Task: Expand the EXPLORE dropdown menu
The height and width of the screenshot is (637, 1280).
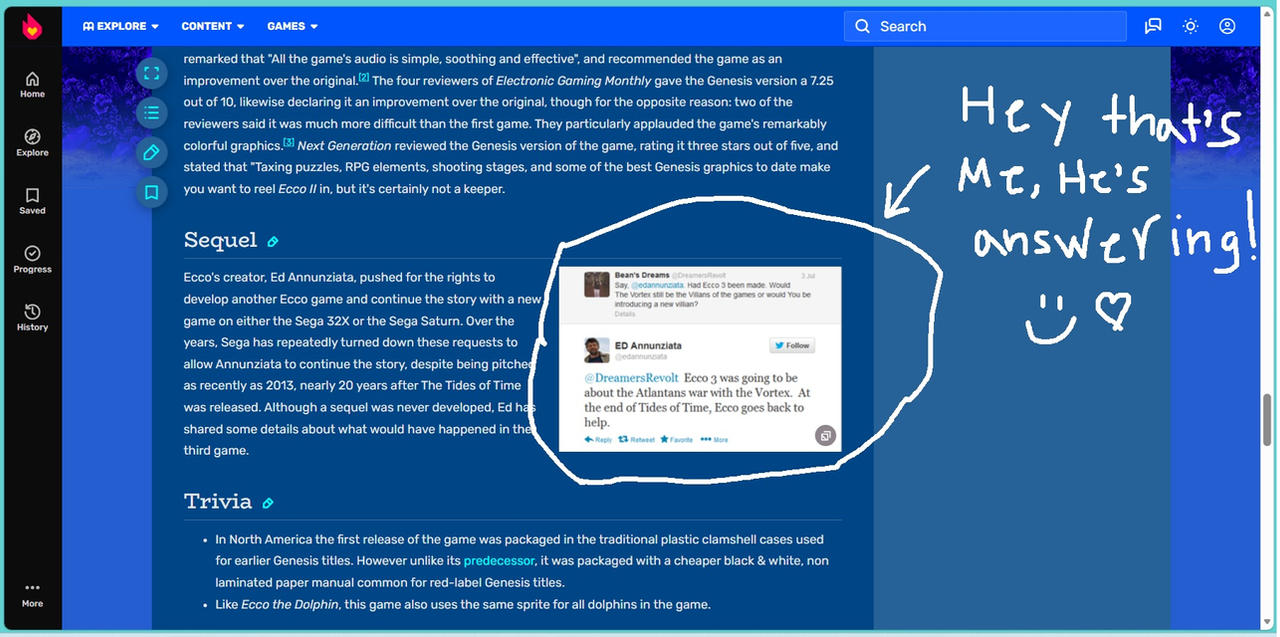Action: tap(121, 26)
